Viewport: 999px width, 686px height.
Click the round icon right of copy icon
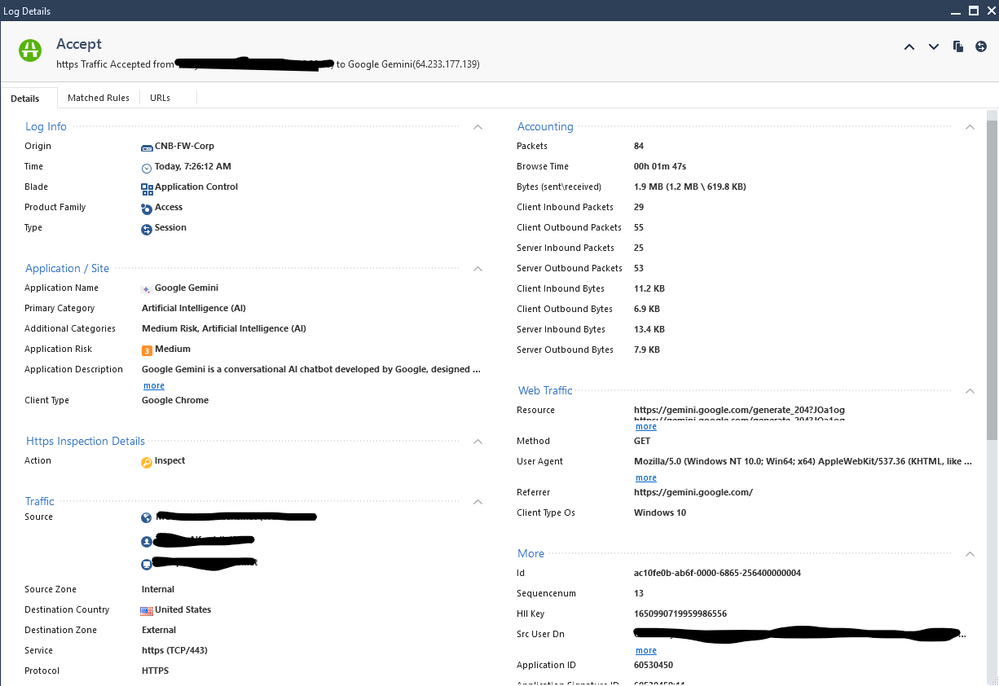coord(981,46)
